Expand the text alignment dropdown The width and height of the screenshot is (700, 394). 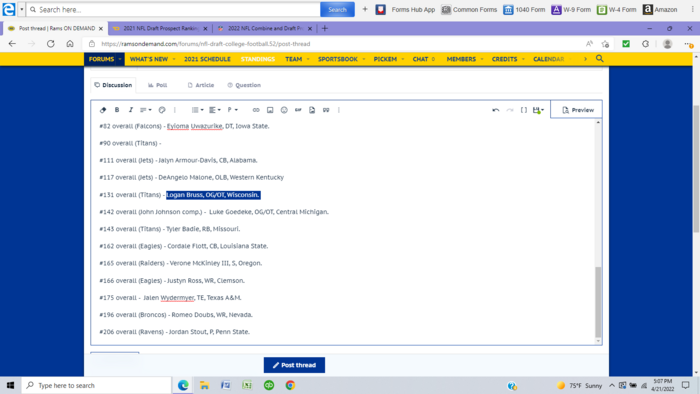[x=215, y=110]
